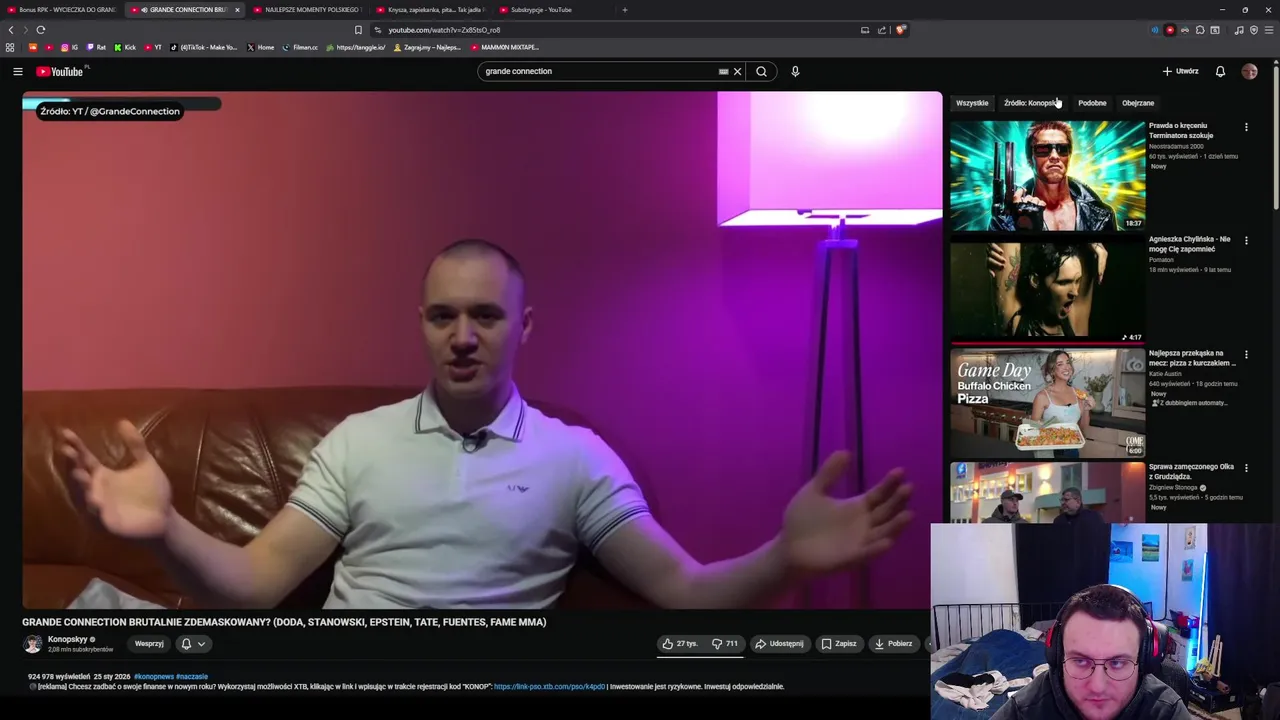This screenshot has width=1280, height=720.
Task: Select the Wszystkie filter chip
Action: click(972, 103)
